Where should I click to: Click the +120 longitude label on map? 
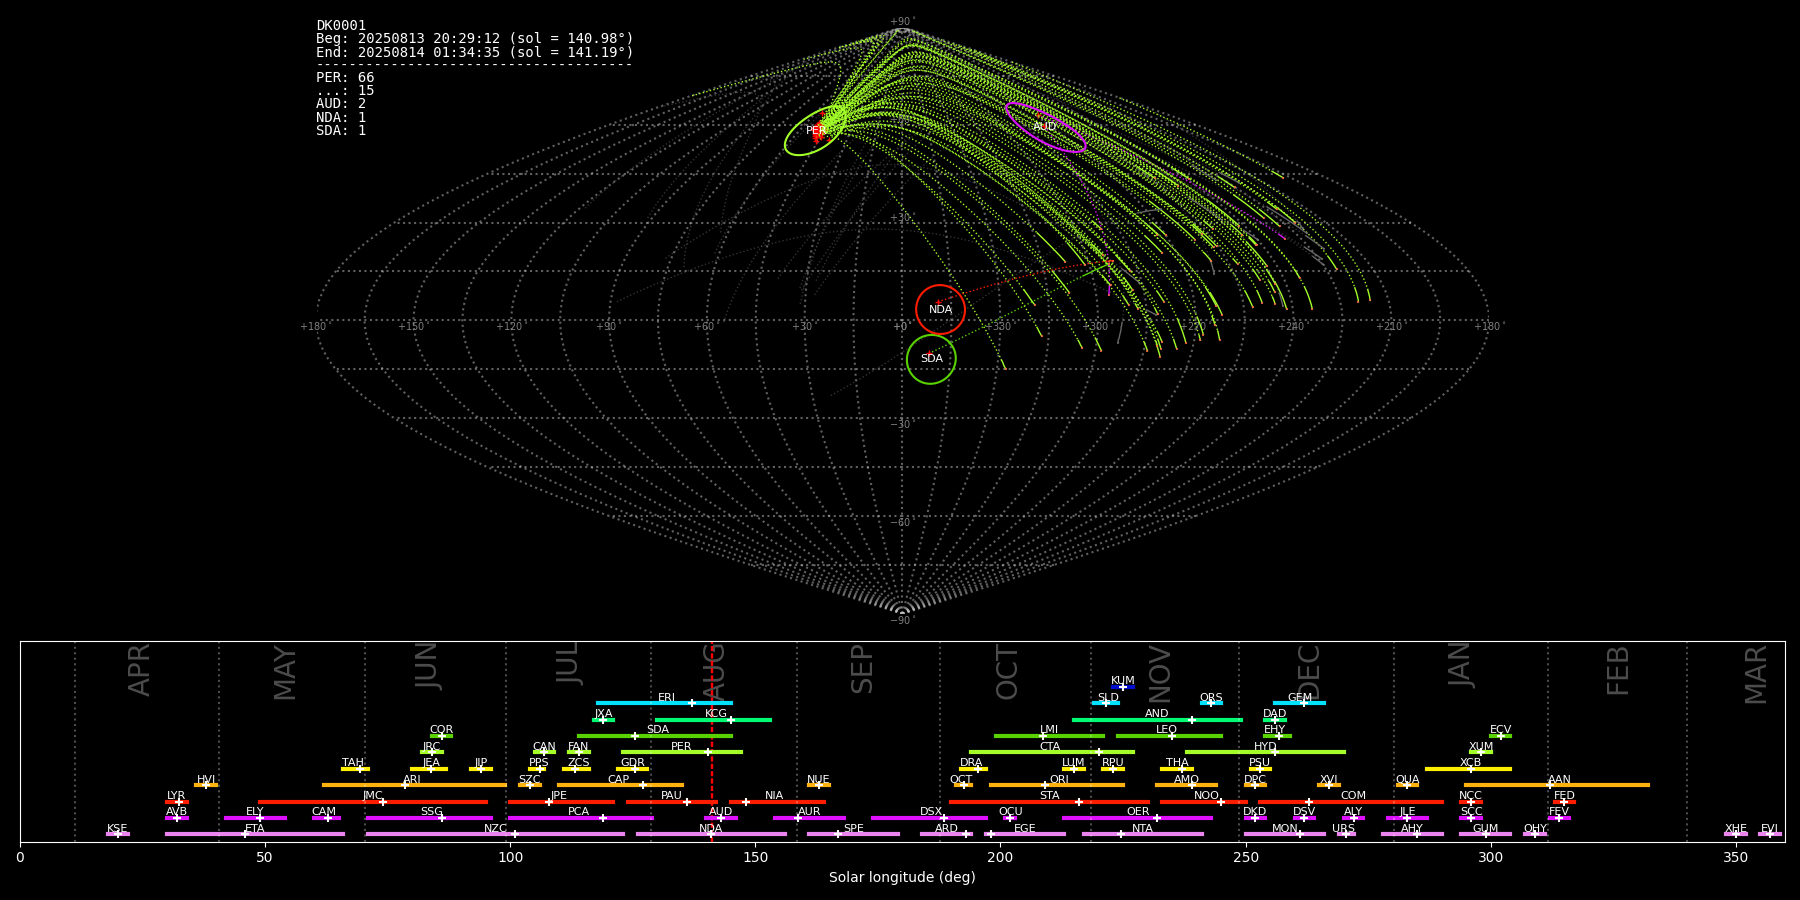pyautogui.click(x=509, y=327)
